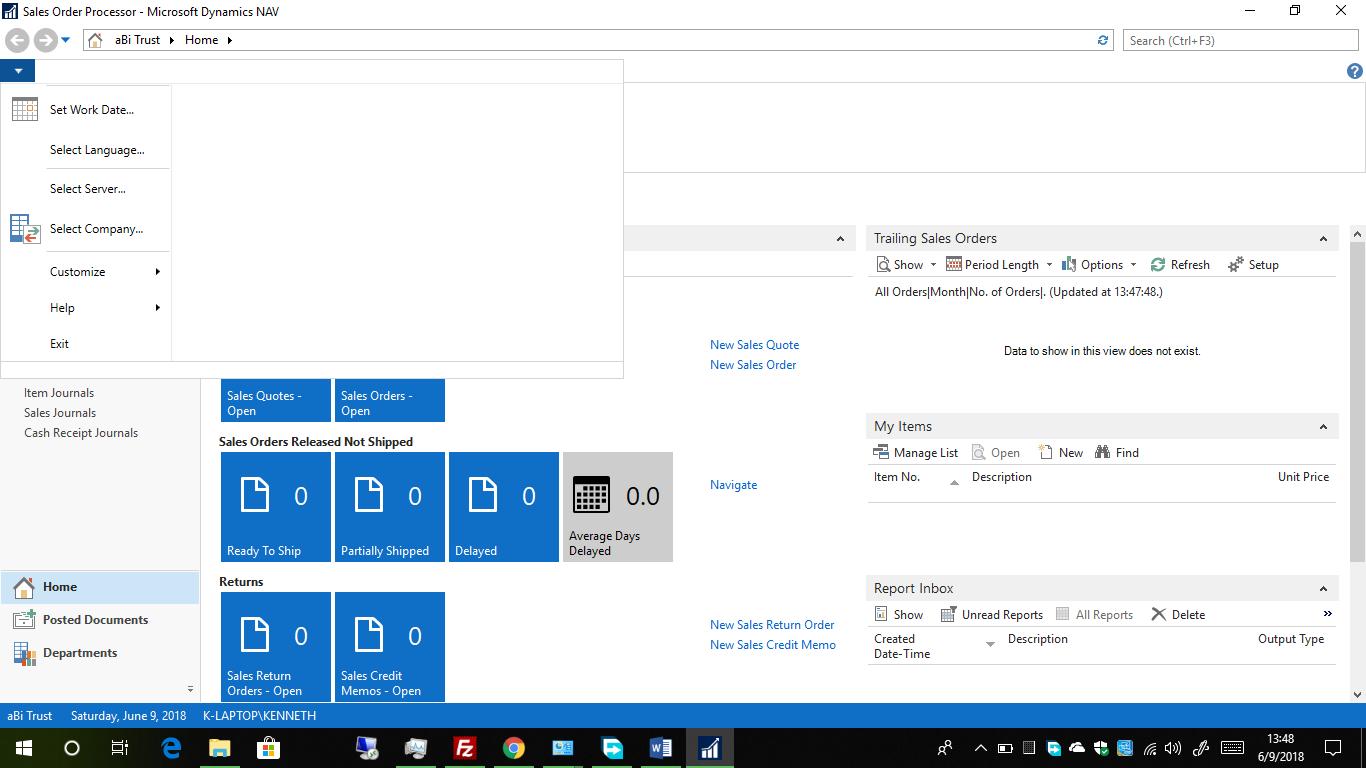Expand Report Inbox toolbar overflow chevron
The width and height of the screenshot is (1366, 768).
(1328, 614)
